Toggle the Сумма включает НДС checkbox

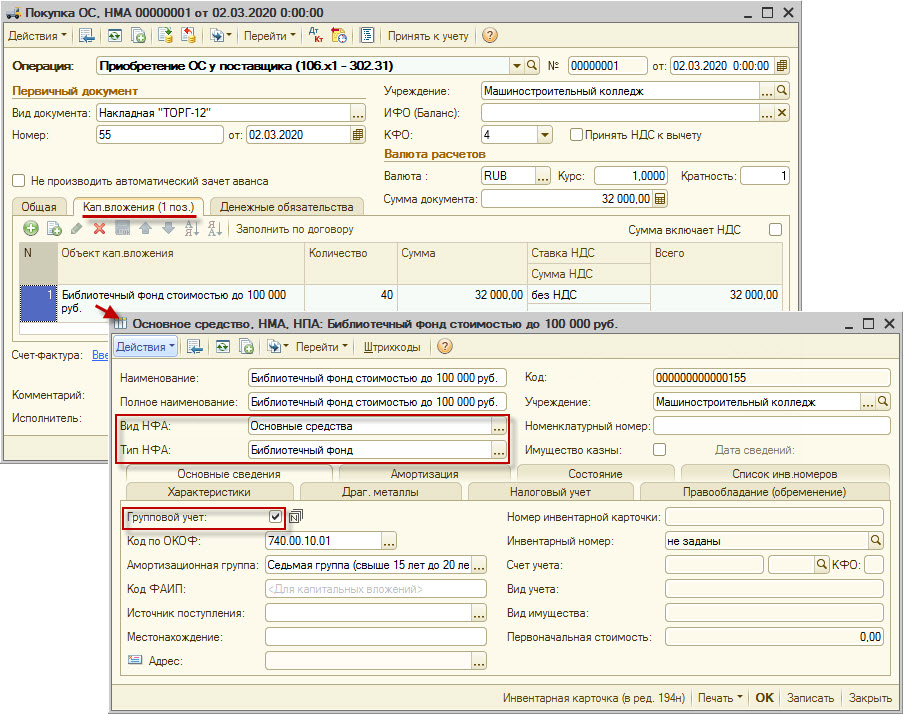(x=775, y=230)
